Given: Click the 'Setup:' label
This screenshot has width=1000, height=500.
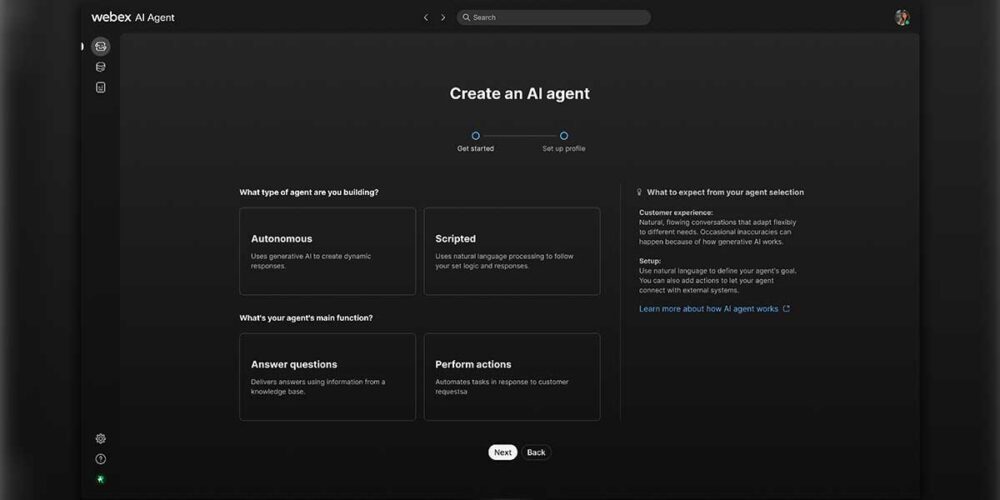Looking at the screenshot, I should [650, 261].
